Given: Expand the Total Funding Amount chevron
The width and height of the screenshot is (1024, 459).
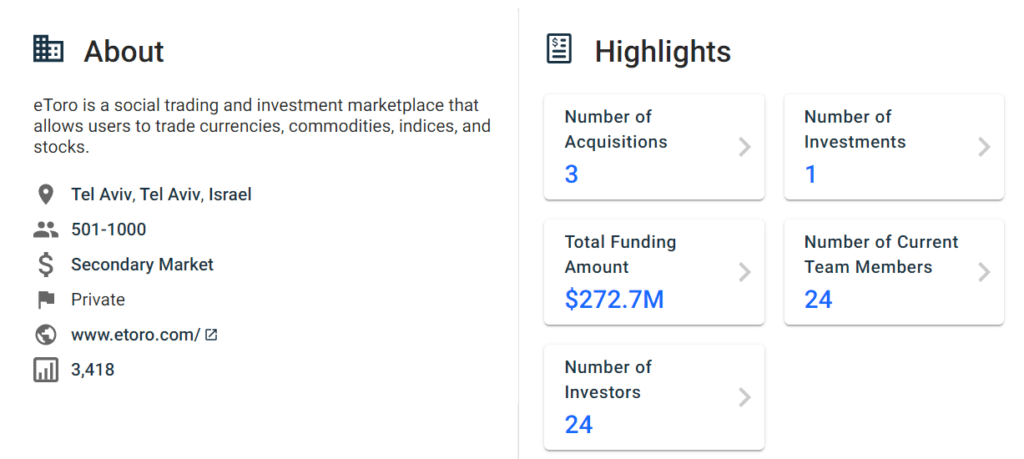Looking at the screenshot, I should 744,272.
